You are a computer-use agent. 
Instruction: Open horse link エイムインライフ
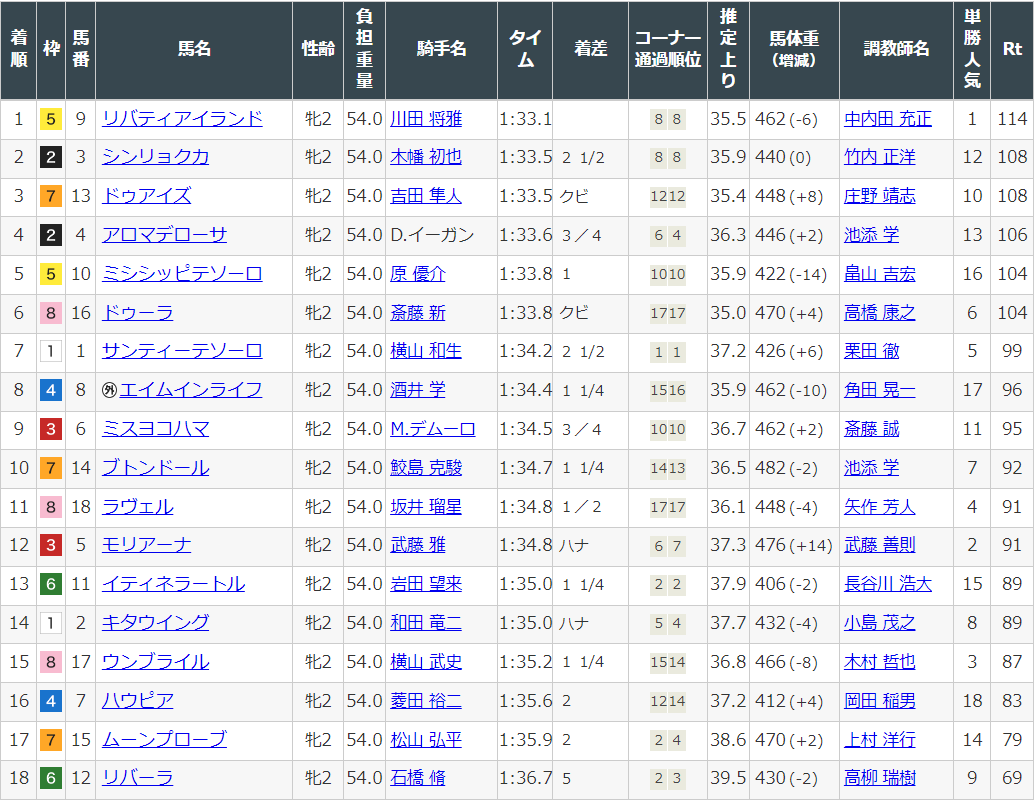pos(191,390)
